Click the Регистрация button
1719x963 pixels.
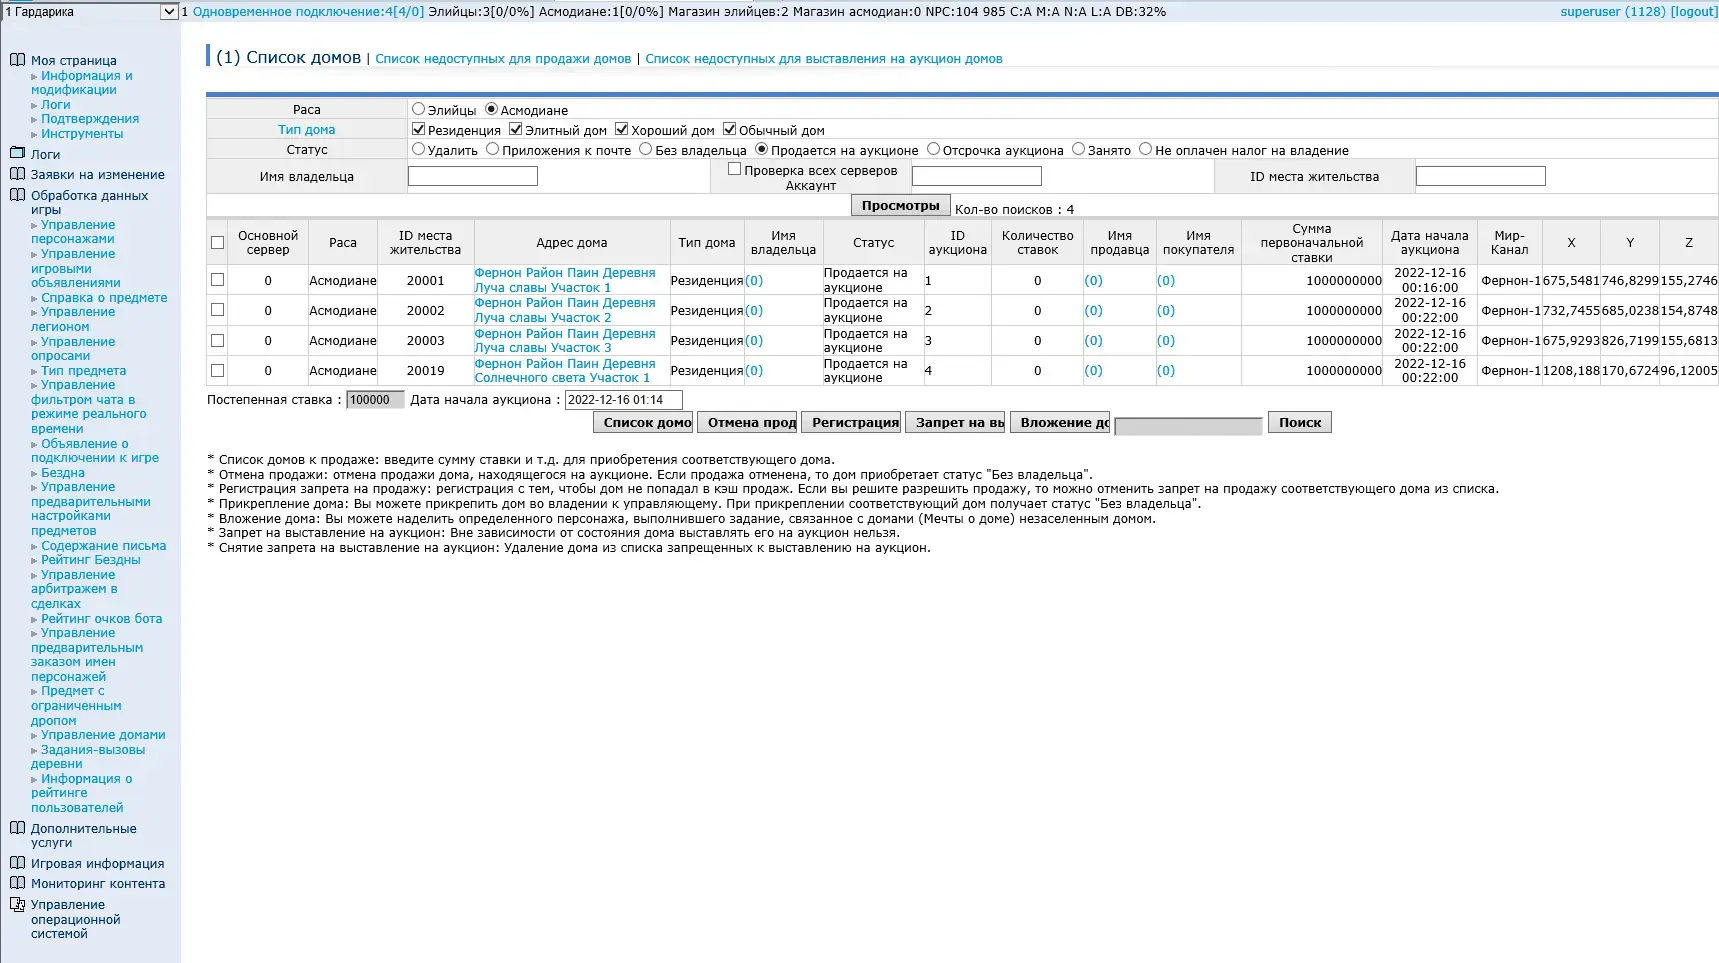(x=852, y=422)
